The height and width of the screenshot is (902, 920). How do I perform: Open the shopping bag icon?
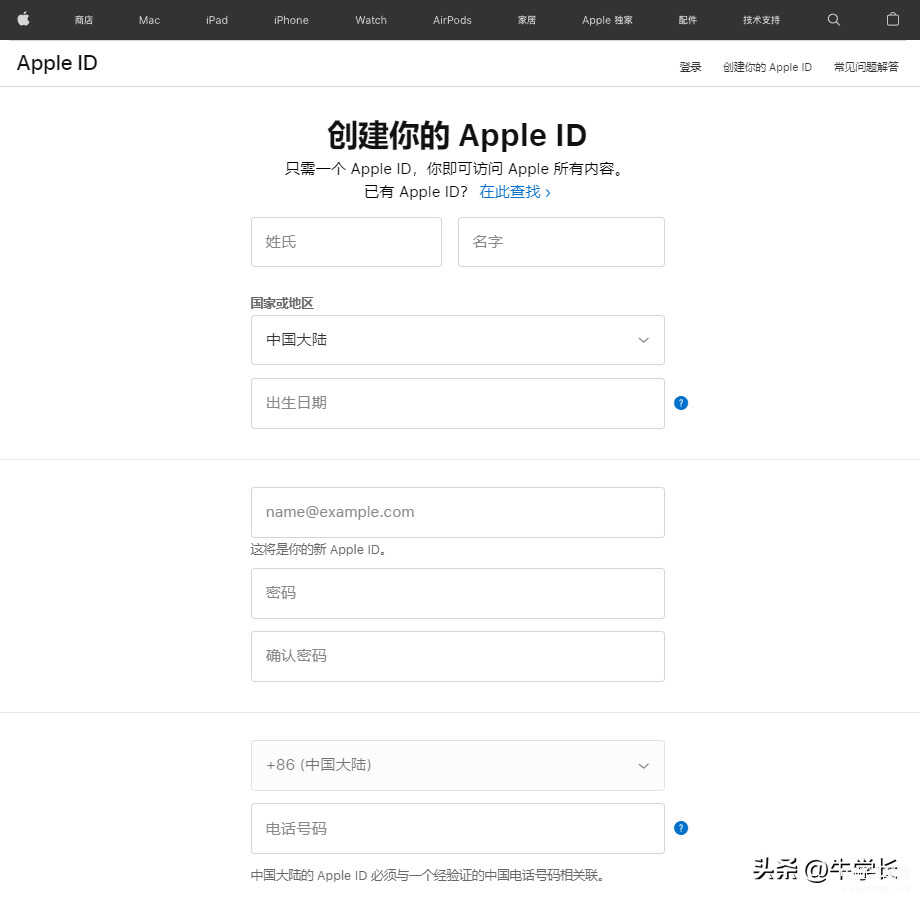coord(893,20)
